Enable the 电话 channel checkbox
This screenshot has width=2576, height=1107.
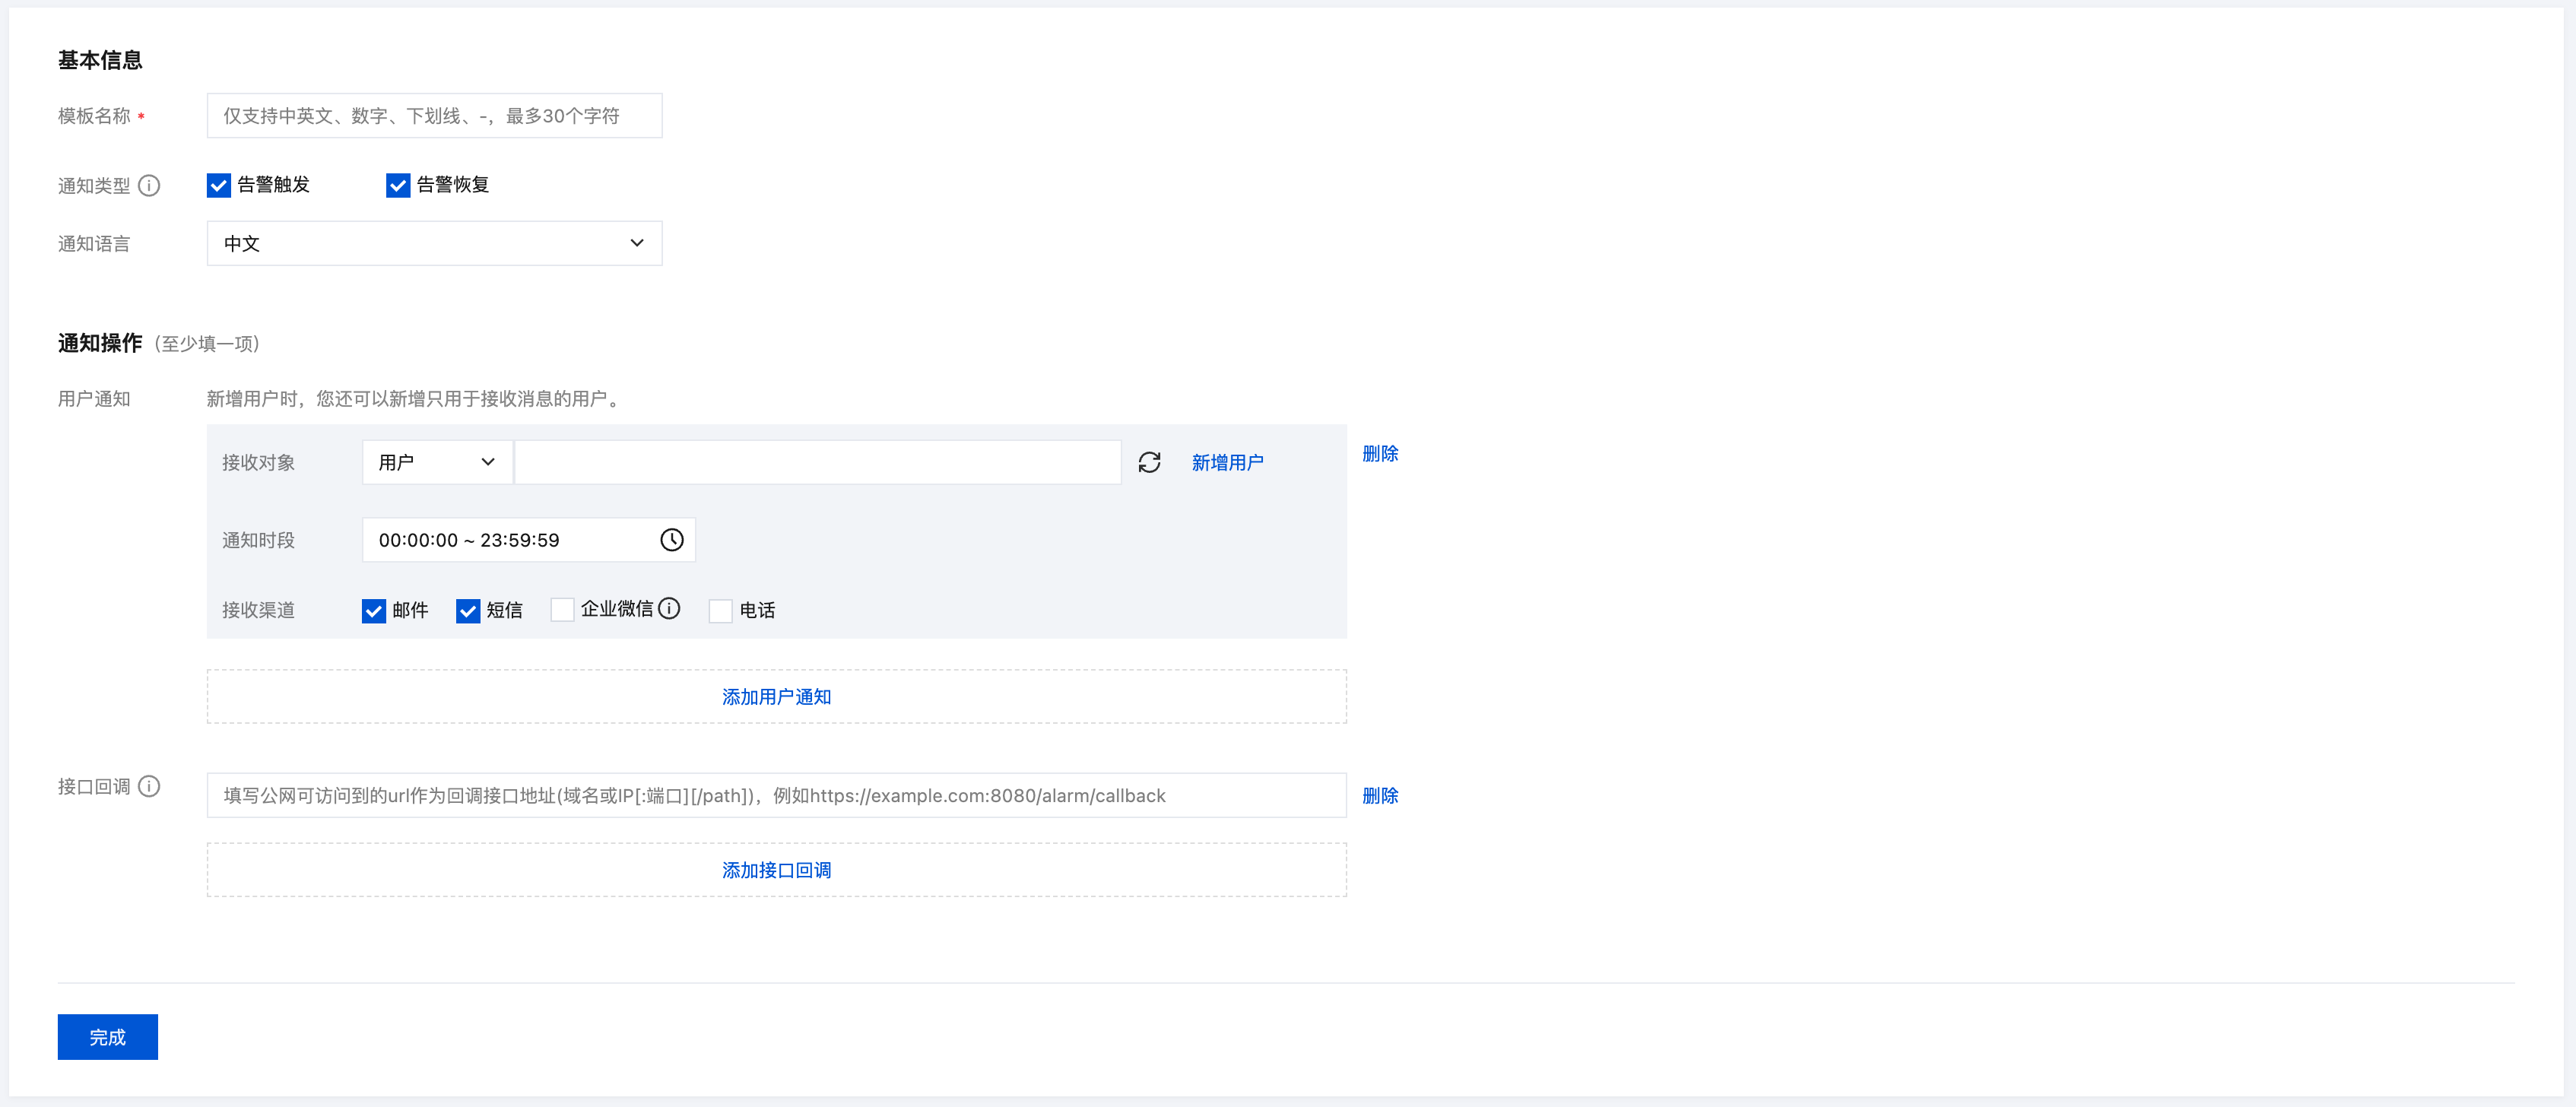tap(720, 610)
